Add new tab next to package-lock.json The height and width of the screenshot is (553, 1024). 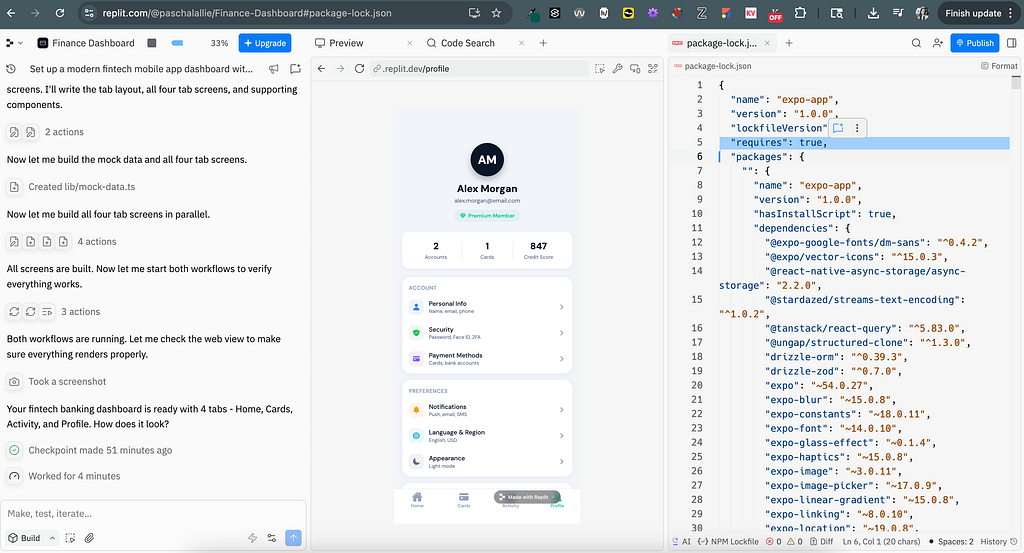(x=789, y=43)
